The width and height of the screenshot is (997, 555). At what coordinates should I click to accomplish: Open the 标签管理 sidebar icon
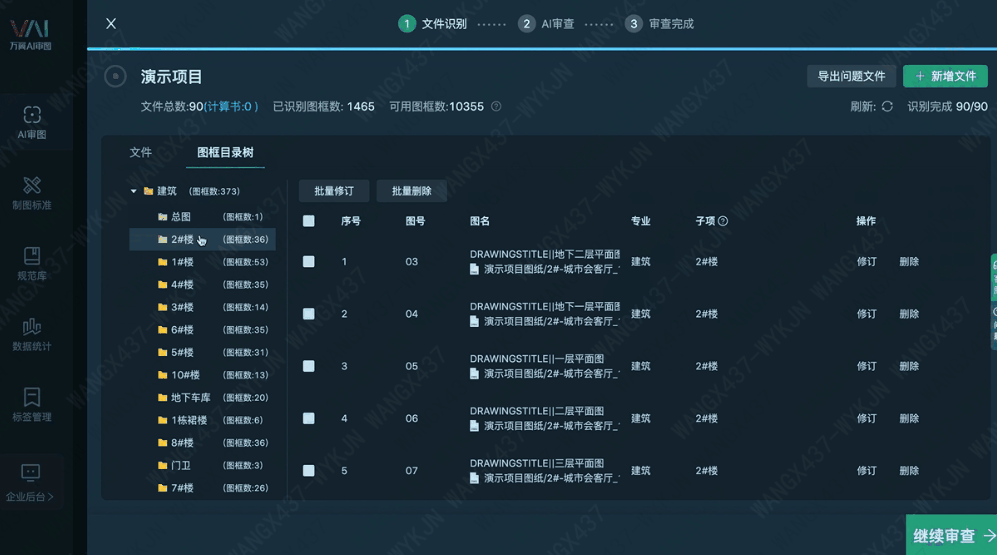click(32, 405)
